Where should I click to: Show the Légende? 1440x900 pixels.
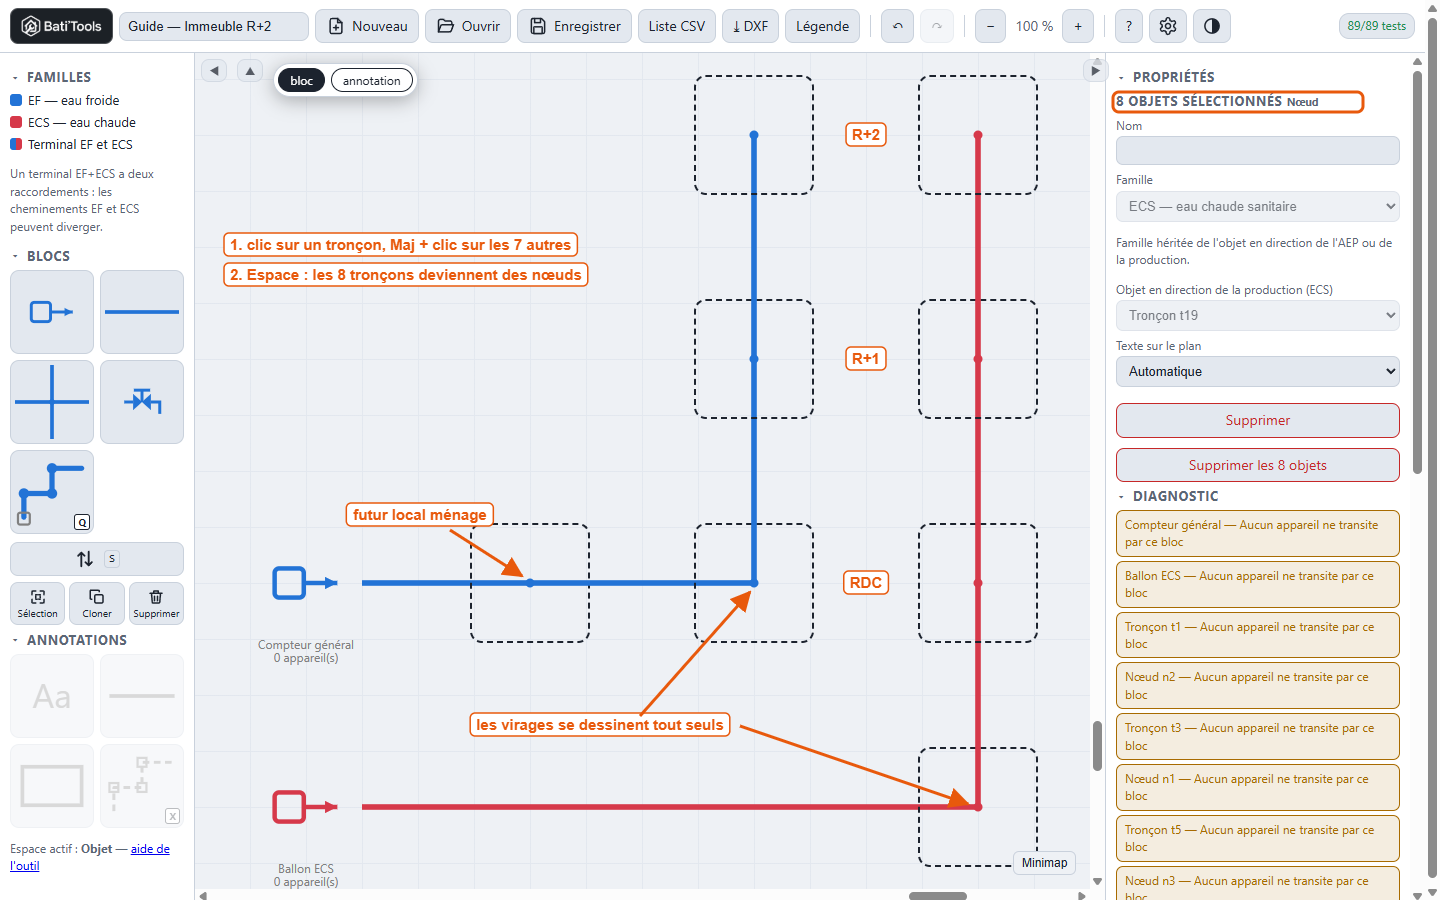[823, 26]
